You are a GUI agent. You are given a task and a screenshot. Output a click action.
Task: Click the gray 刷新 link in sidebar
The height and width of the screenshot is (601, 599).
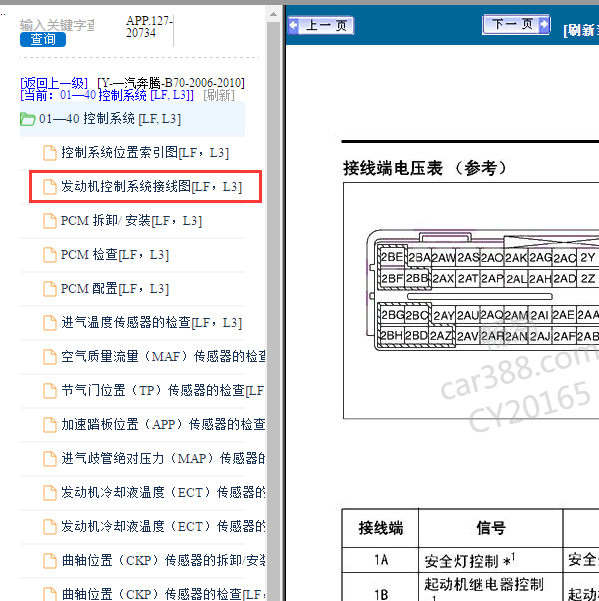(219, 95)
